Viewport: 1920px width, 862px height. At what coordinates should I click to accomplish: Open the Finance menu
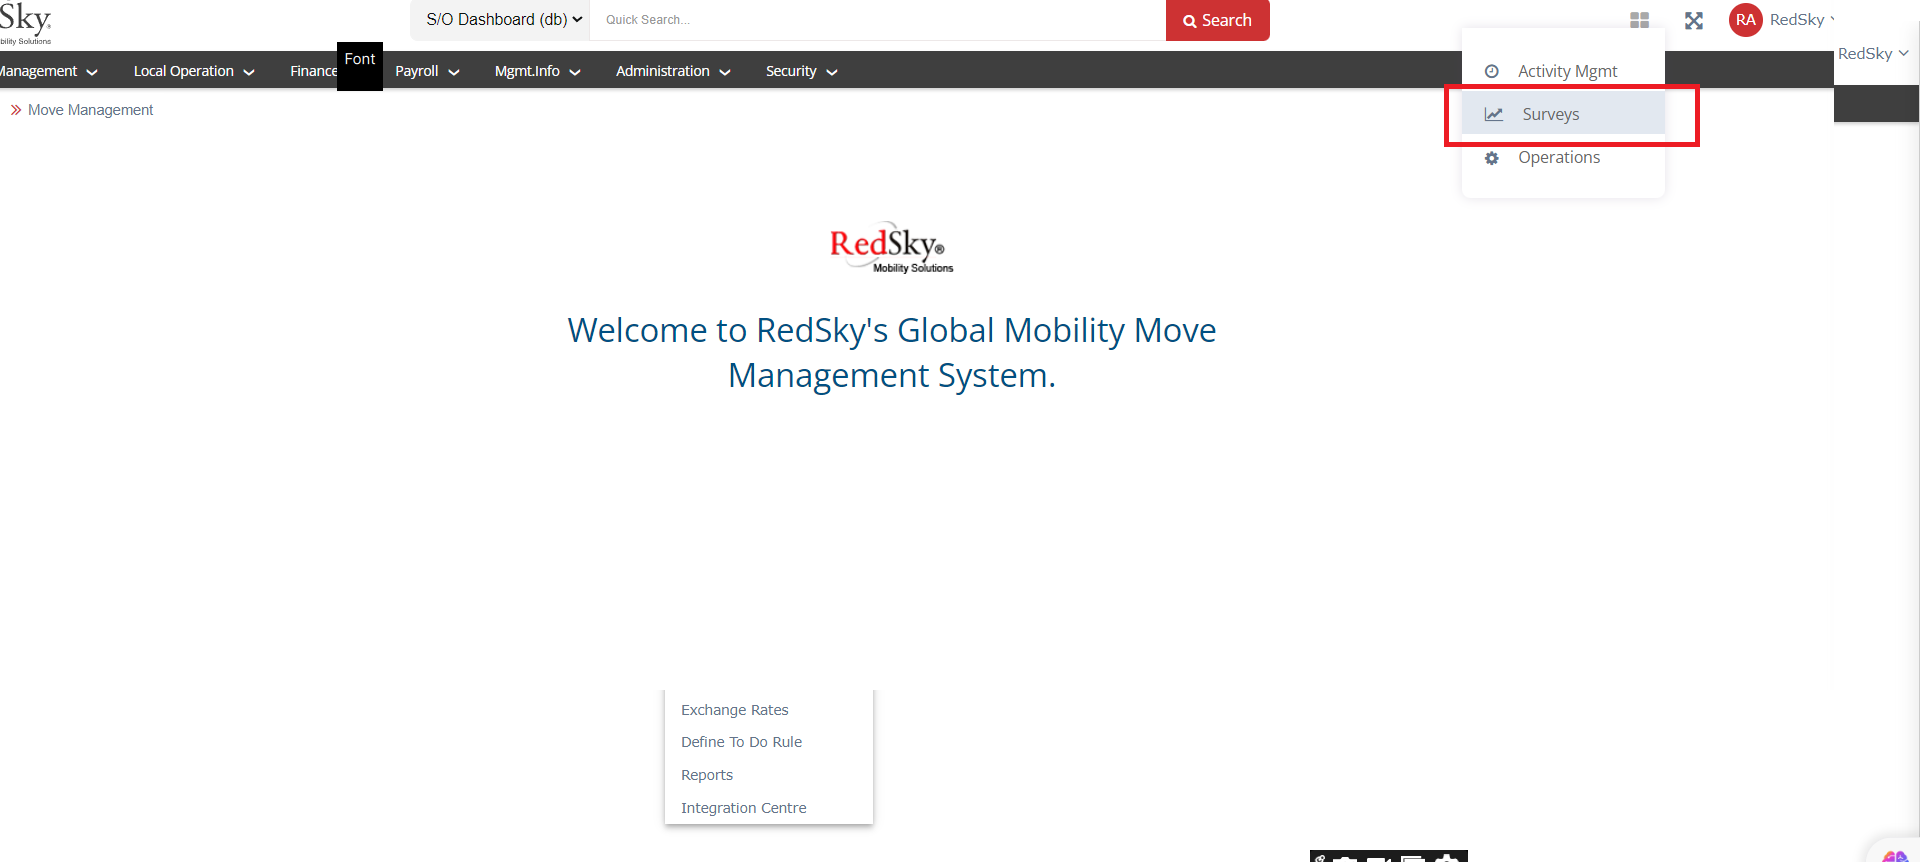(313, 71)
